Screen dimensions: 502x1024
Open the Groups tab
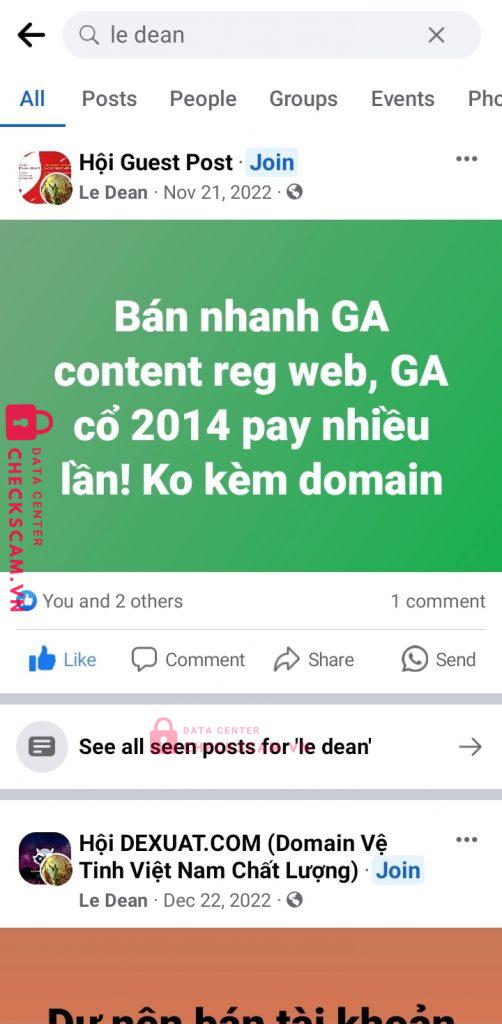click(304, 99)
